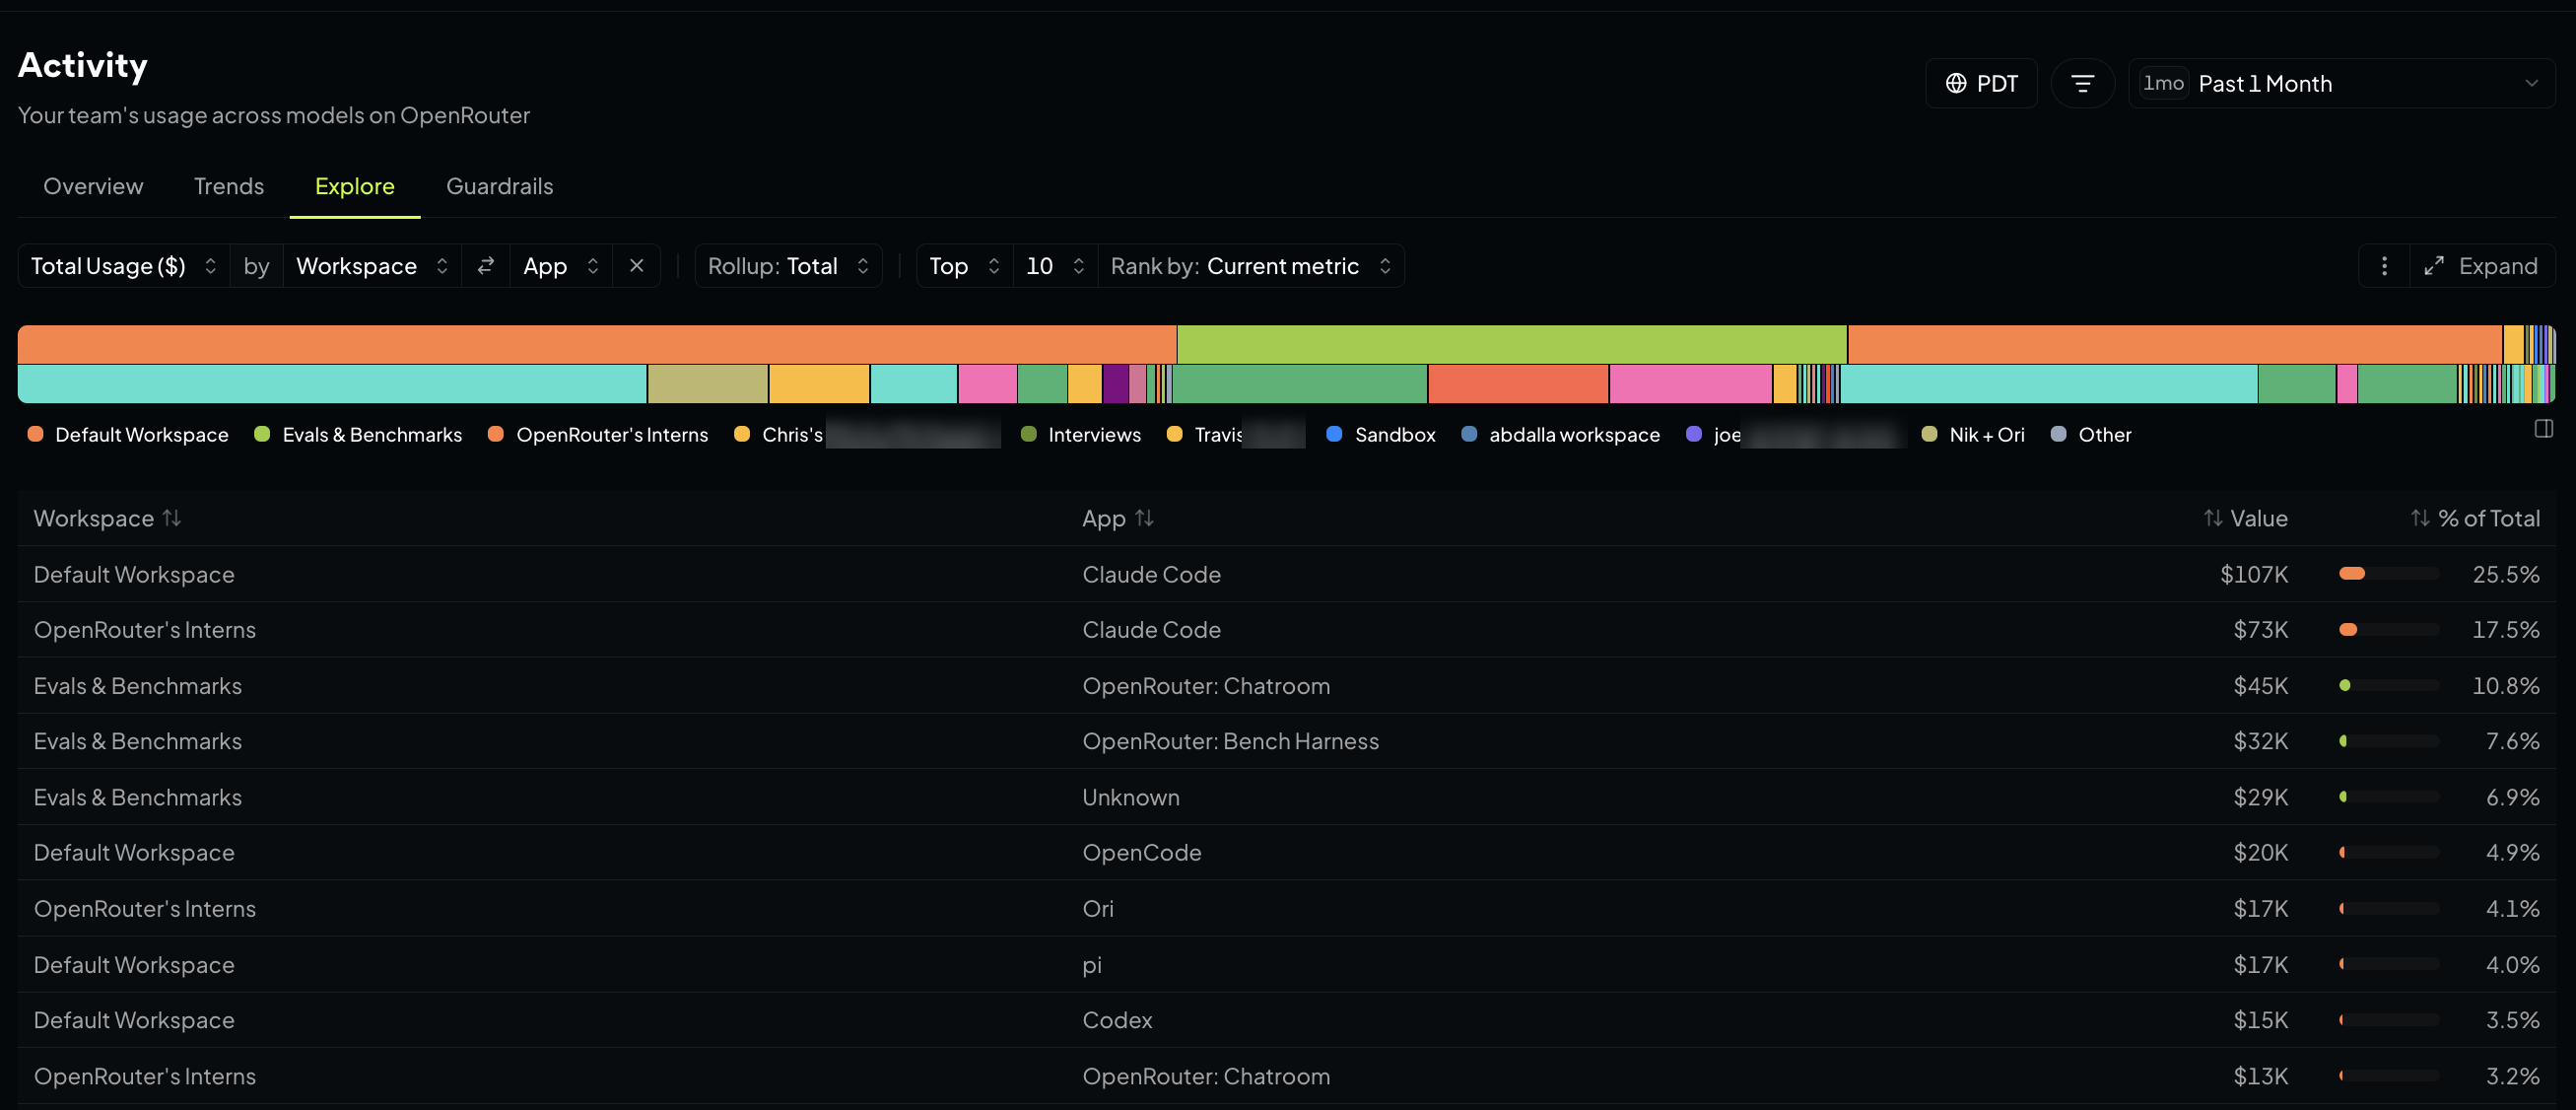2576x1110 pixels.
Task: Sort by App column arrows
Action: tap(1144, 518)
